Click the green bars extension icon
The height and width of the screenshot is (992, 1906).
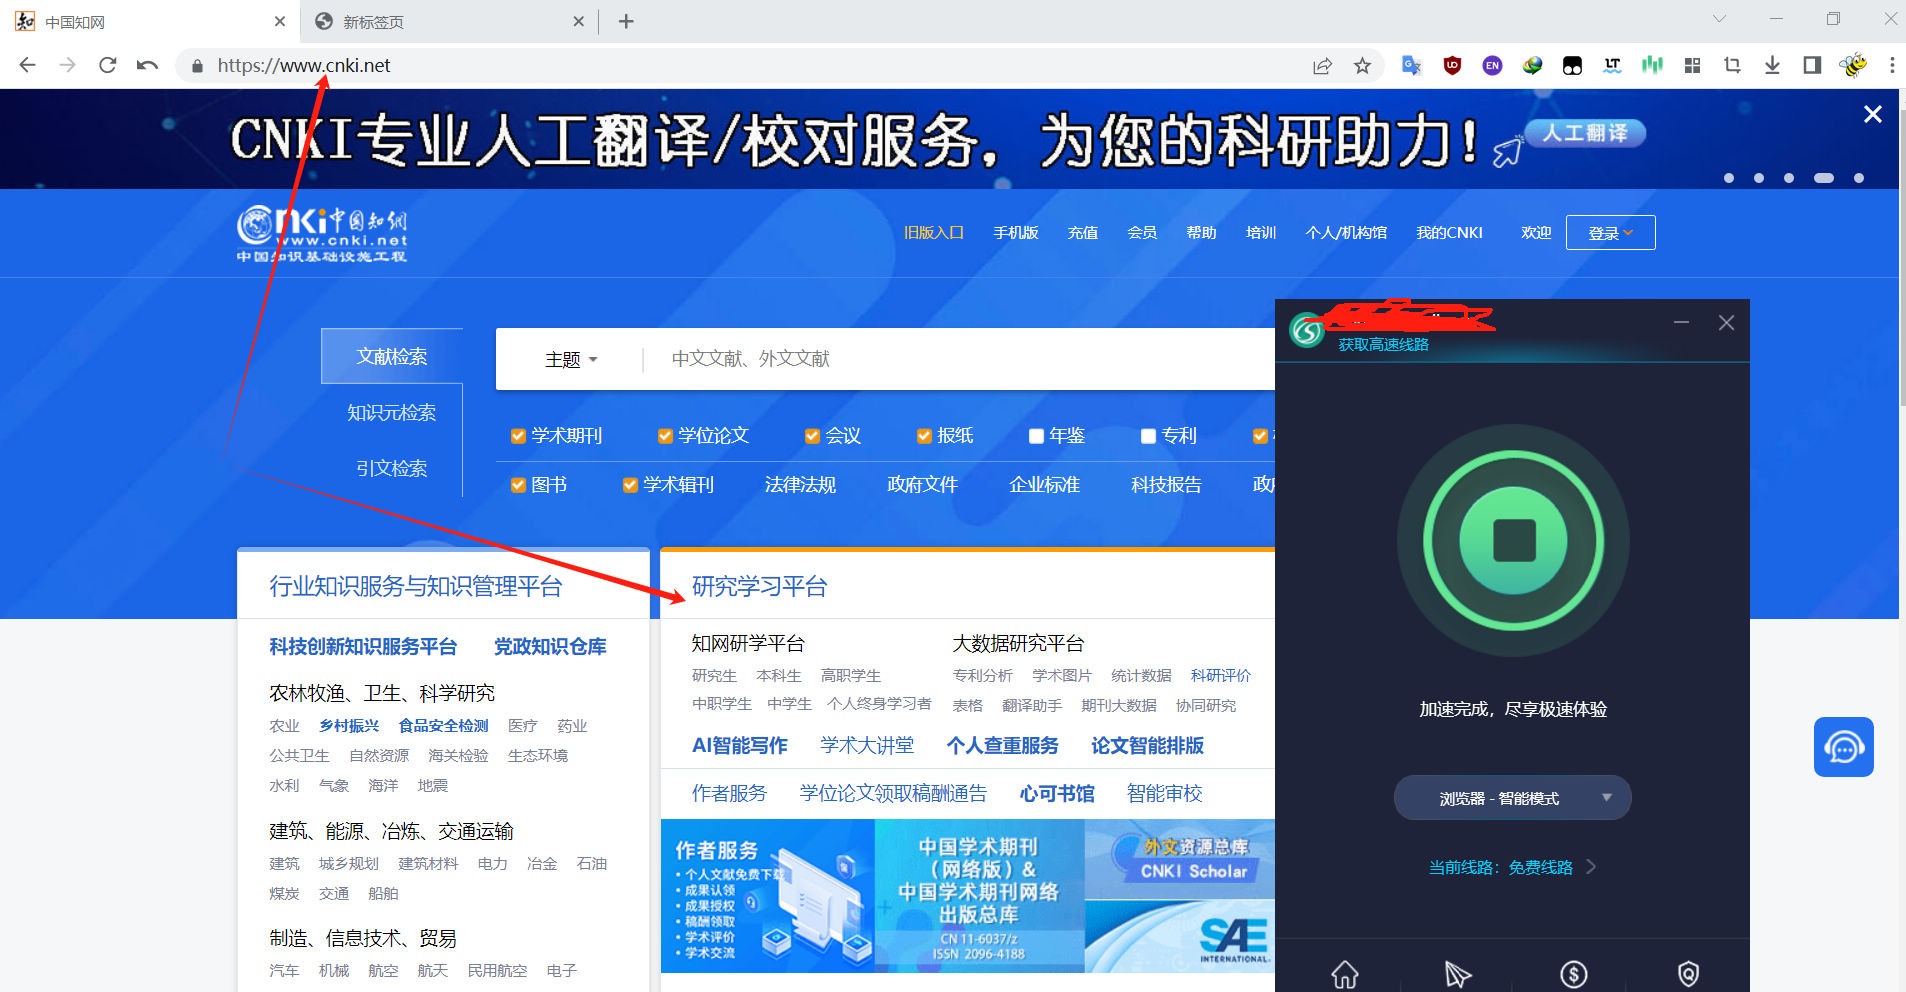(1652, 65)
